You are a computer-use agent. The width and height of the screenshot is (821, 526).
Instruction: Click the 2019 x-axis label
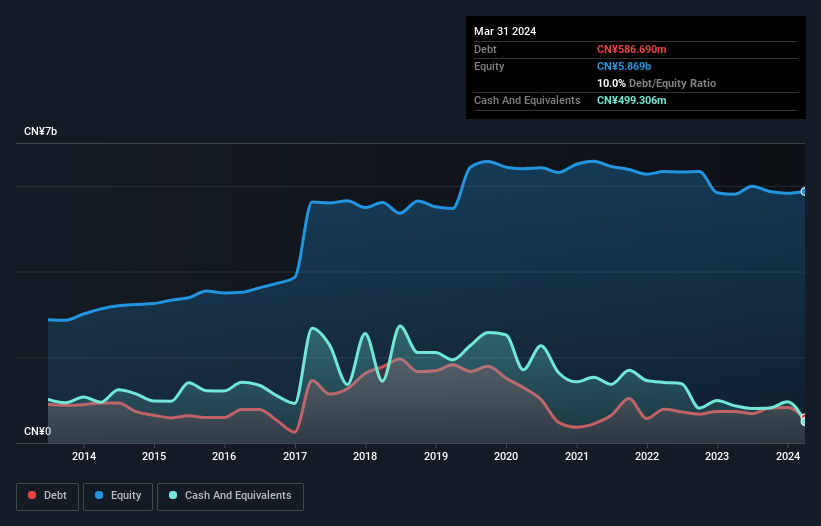tap(436, 456)
